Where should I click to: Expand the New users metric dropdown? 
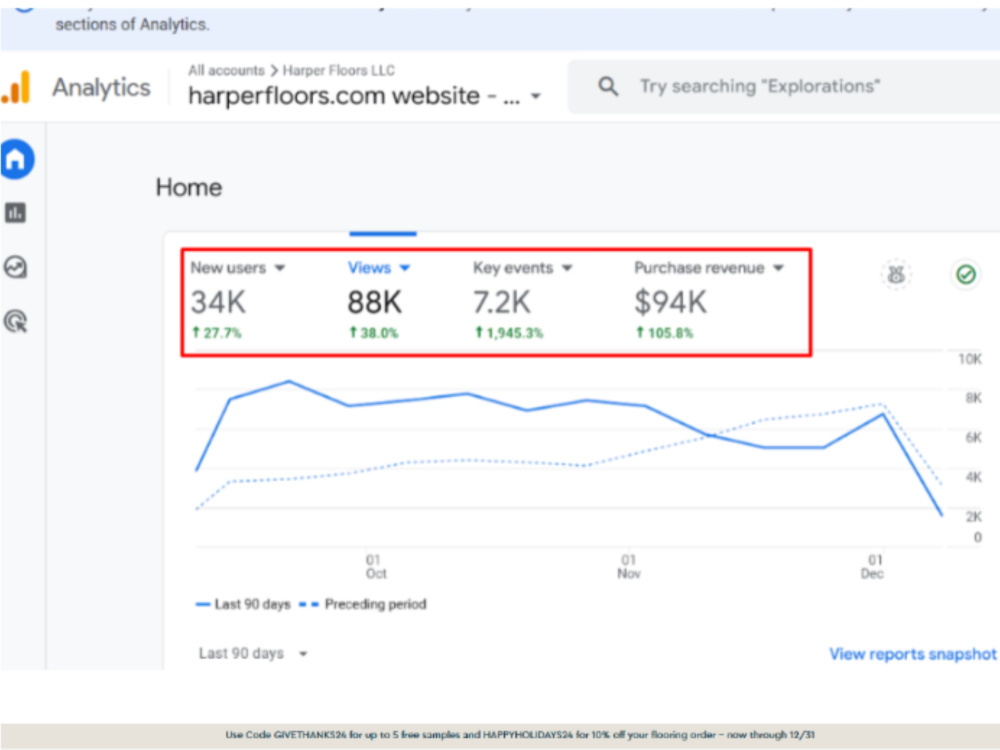click(279, 268)
